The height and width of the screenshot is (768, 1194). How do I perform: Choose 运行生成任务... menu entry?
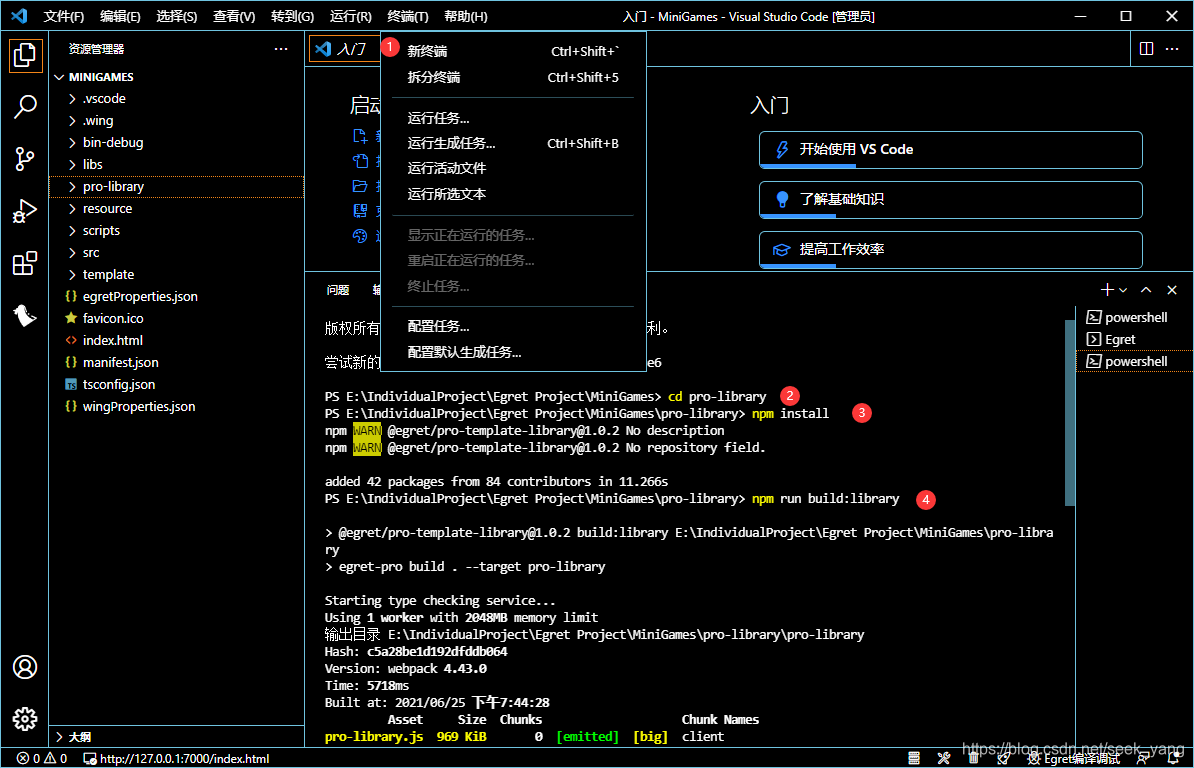click(x=513, y=143)
